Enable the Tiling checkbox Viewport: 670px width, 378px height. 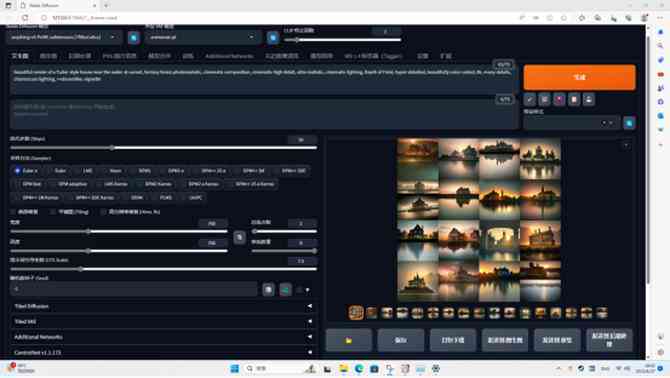(53, 212)
